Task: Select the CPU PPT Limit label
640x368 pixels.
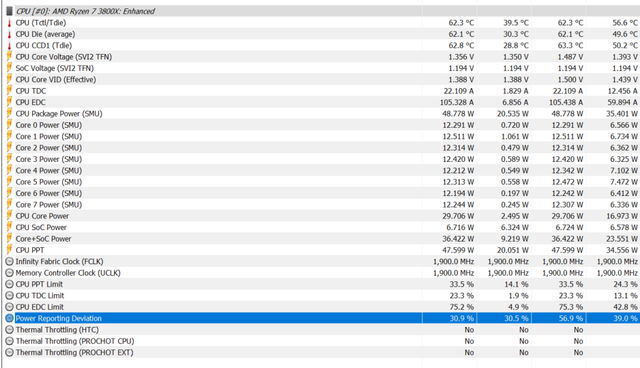Action: click(39, 284)
